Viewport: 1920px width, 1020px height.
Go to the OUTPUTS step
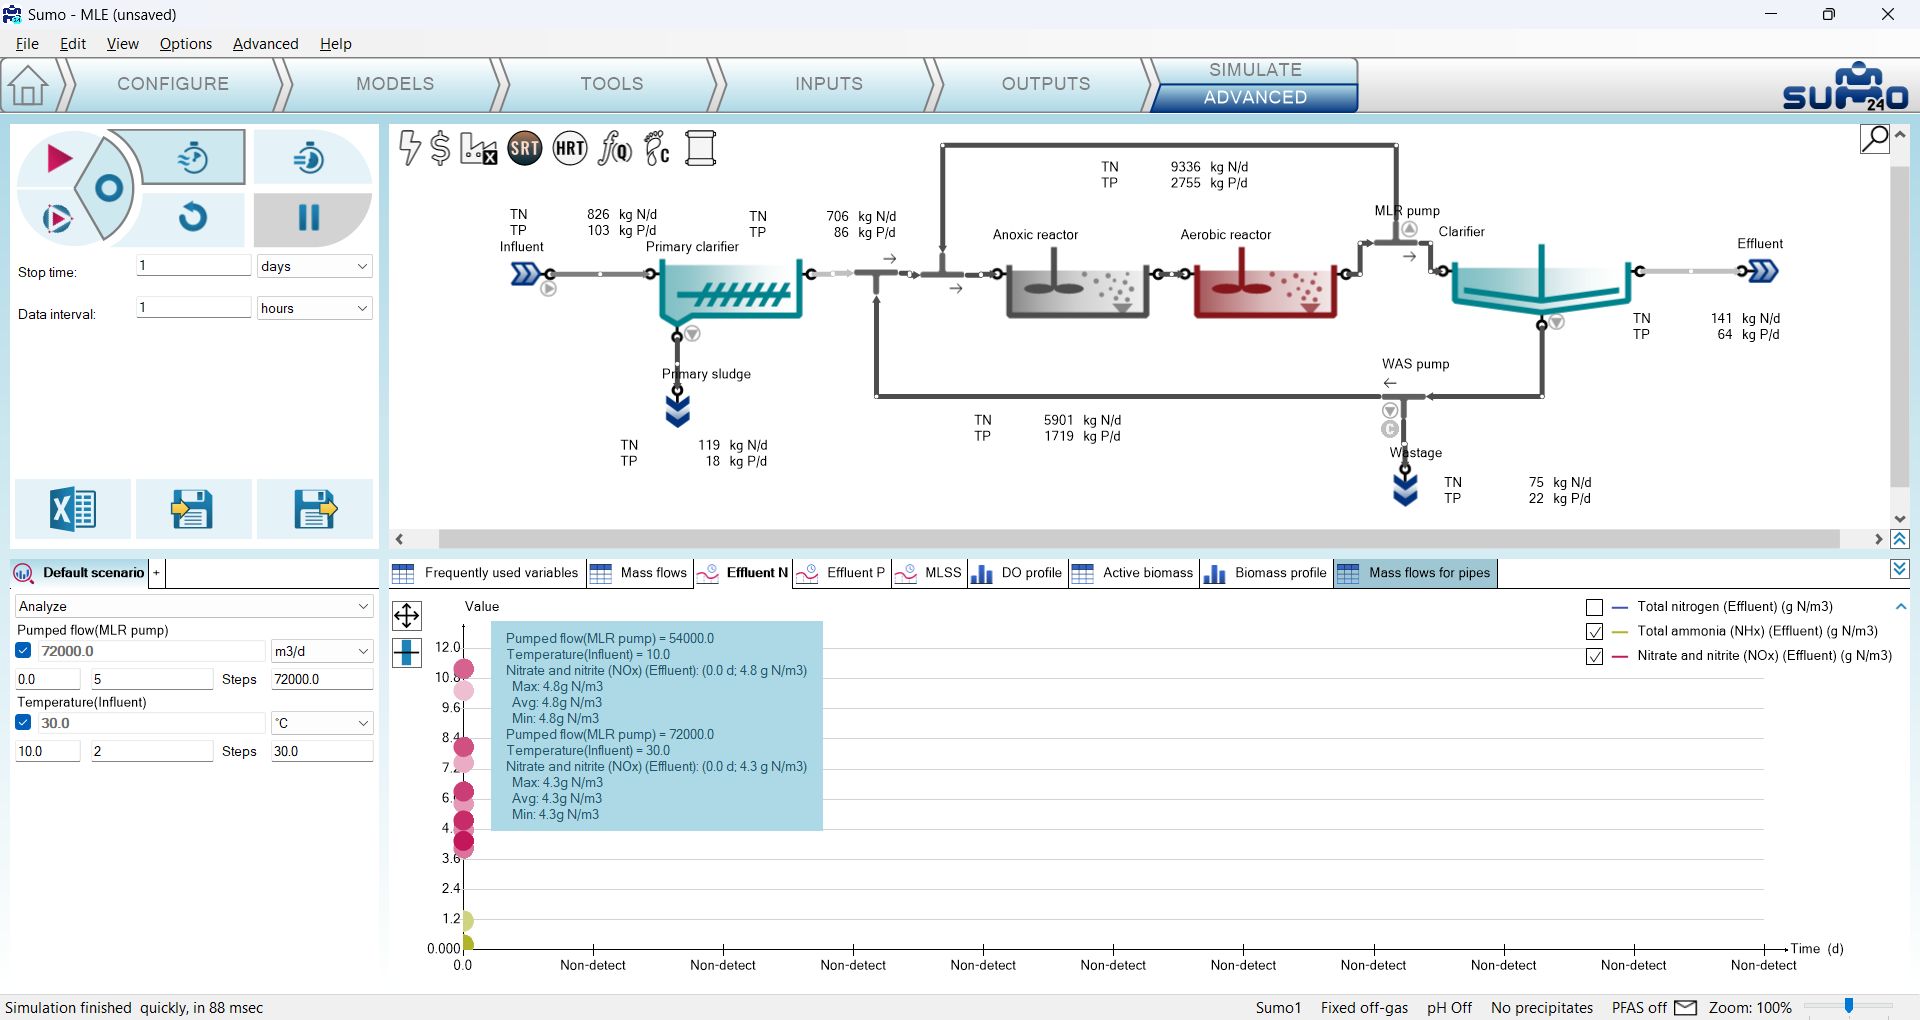coord(1046,84)
